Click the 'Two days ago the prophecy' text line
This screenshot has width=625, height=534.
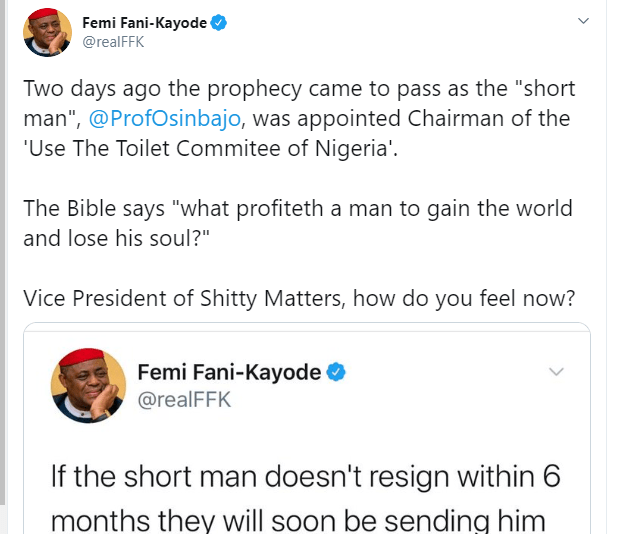tap(298, 88)
